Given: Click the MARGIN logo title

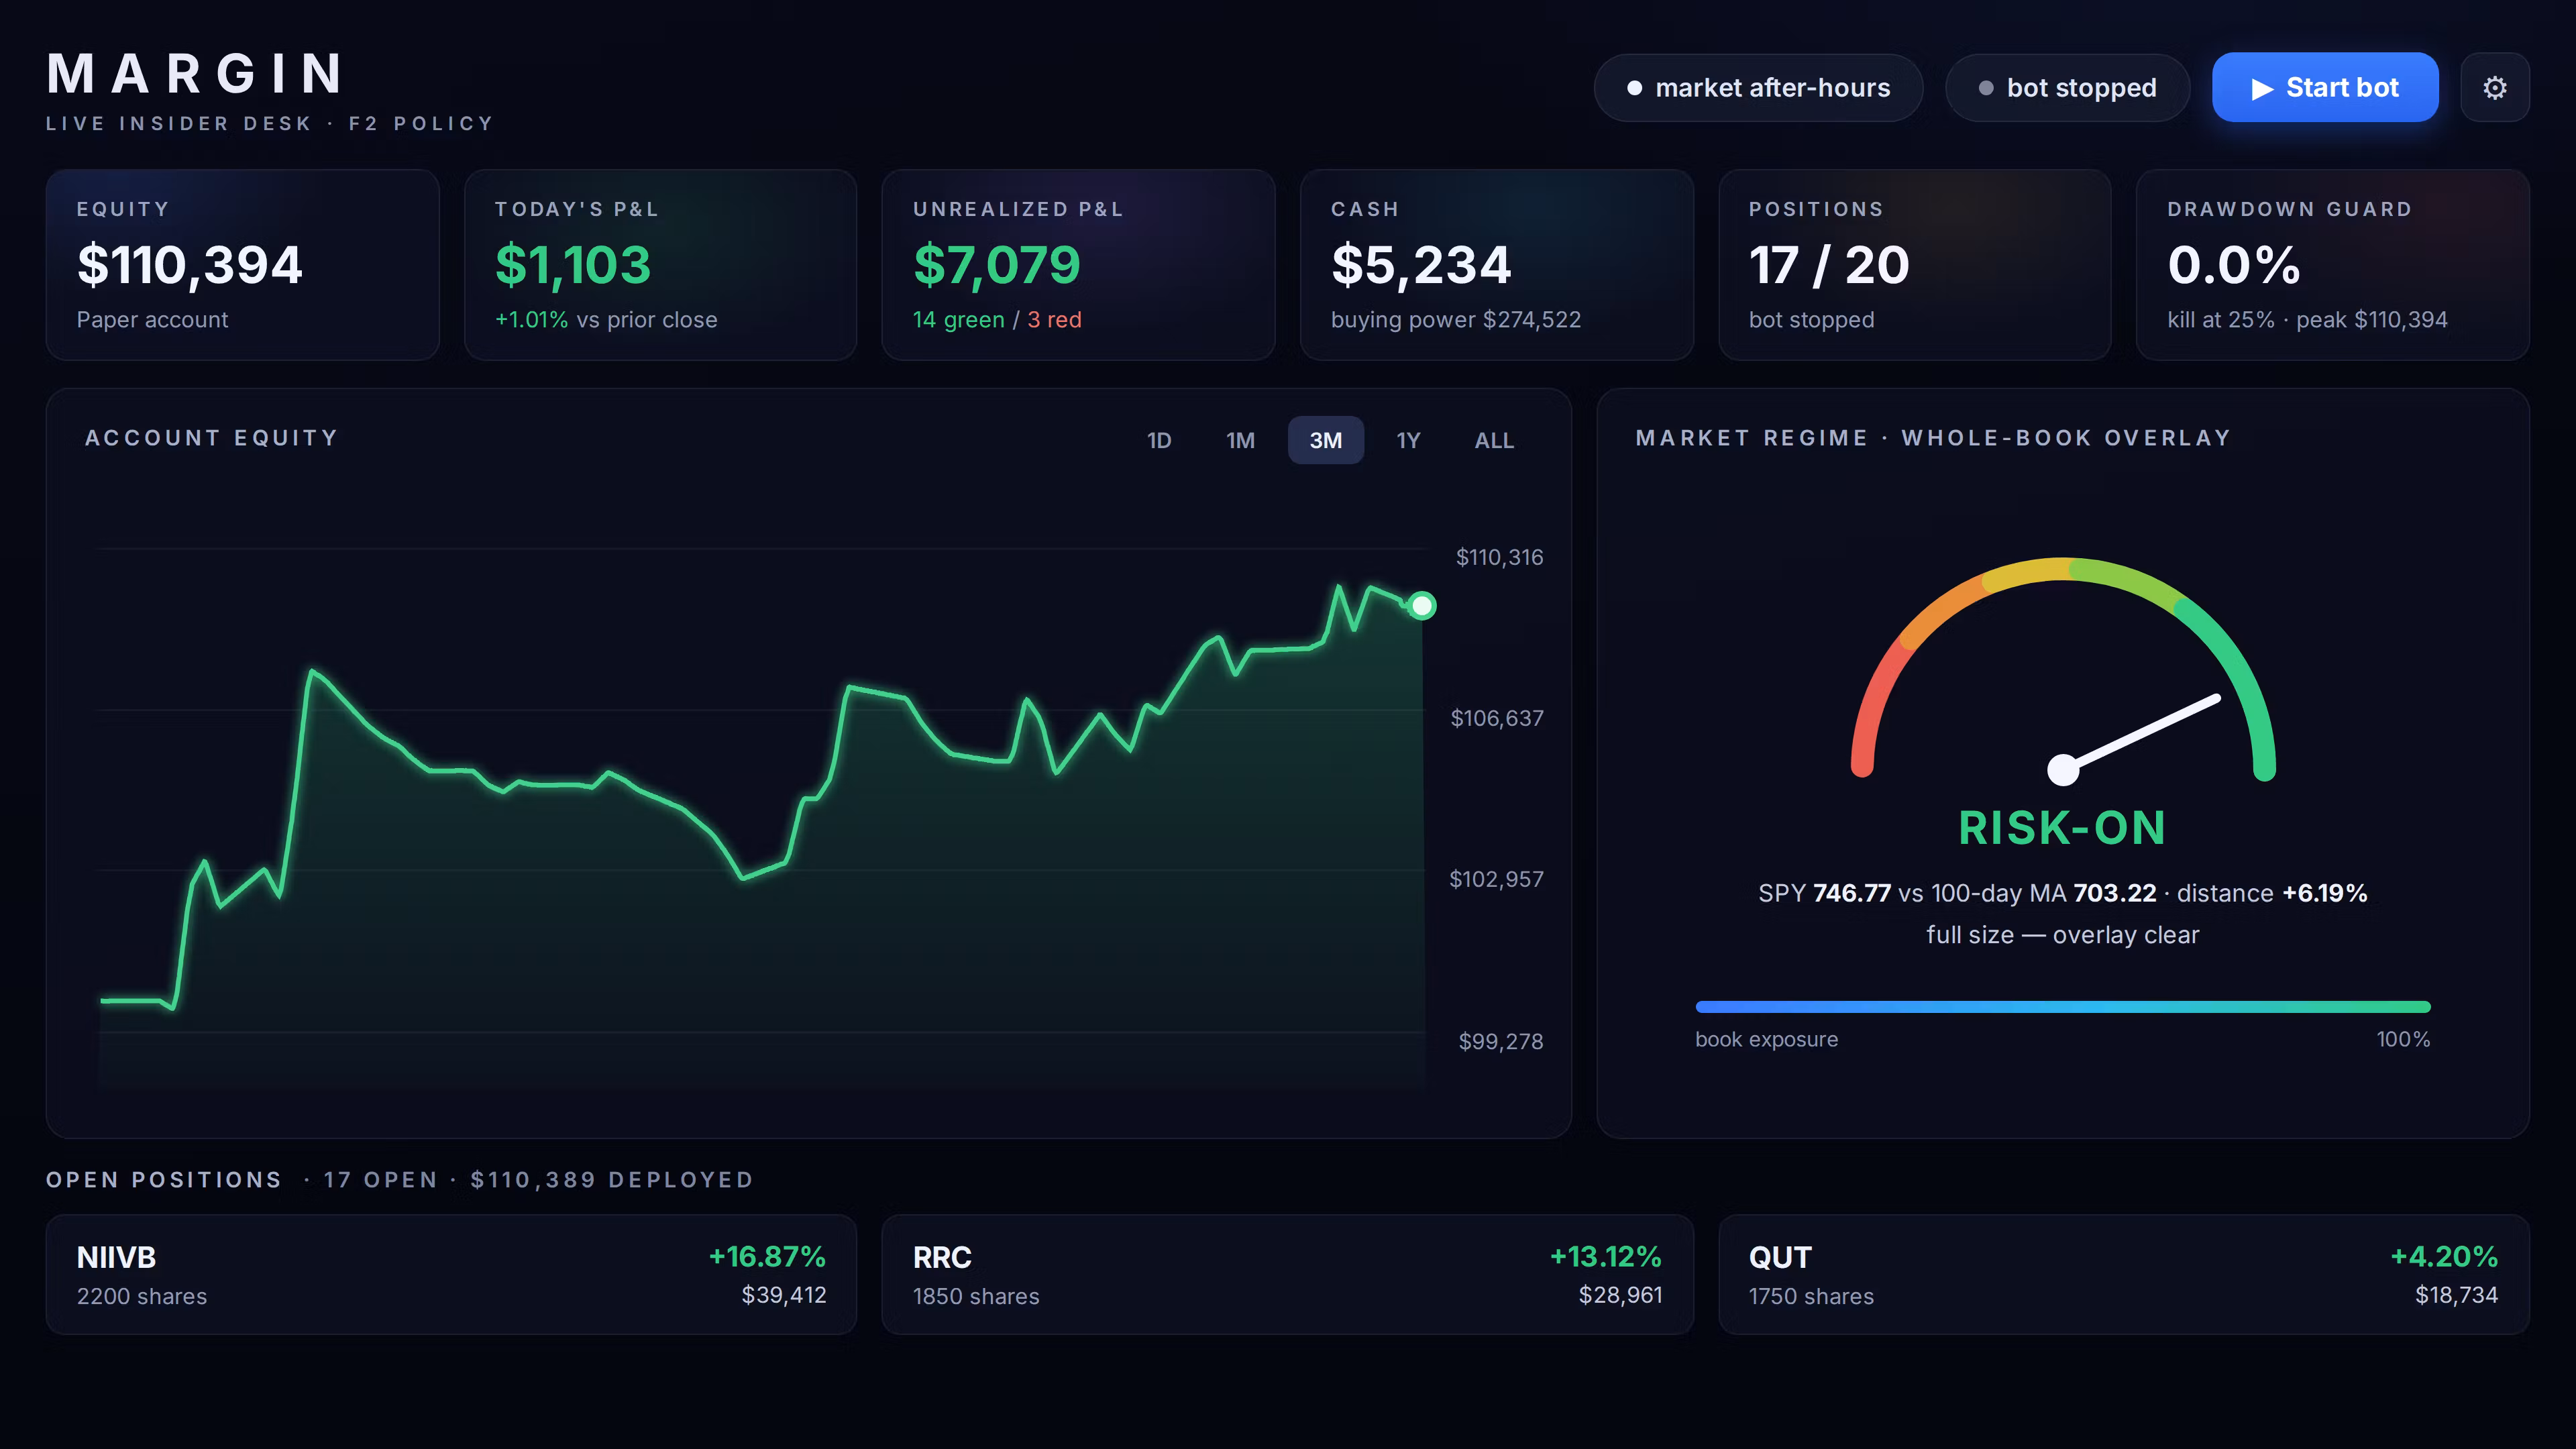Looking at the screenshot, I should 197,74.
